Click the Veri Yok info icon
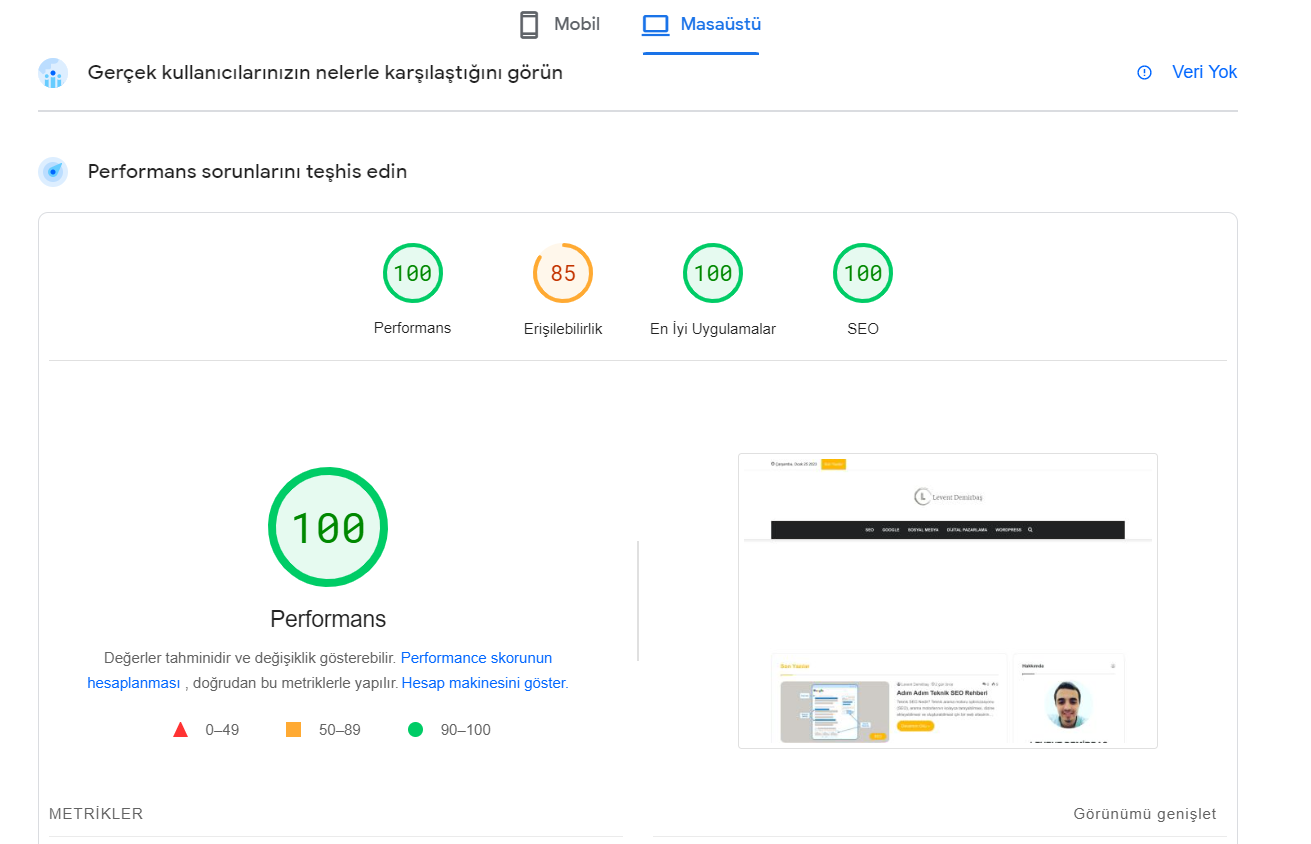The width and height of the screenshot is (1311, 844). point(1145,72)
